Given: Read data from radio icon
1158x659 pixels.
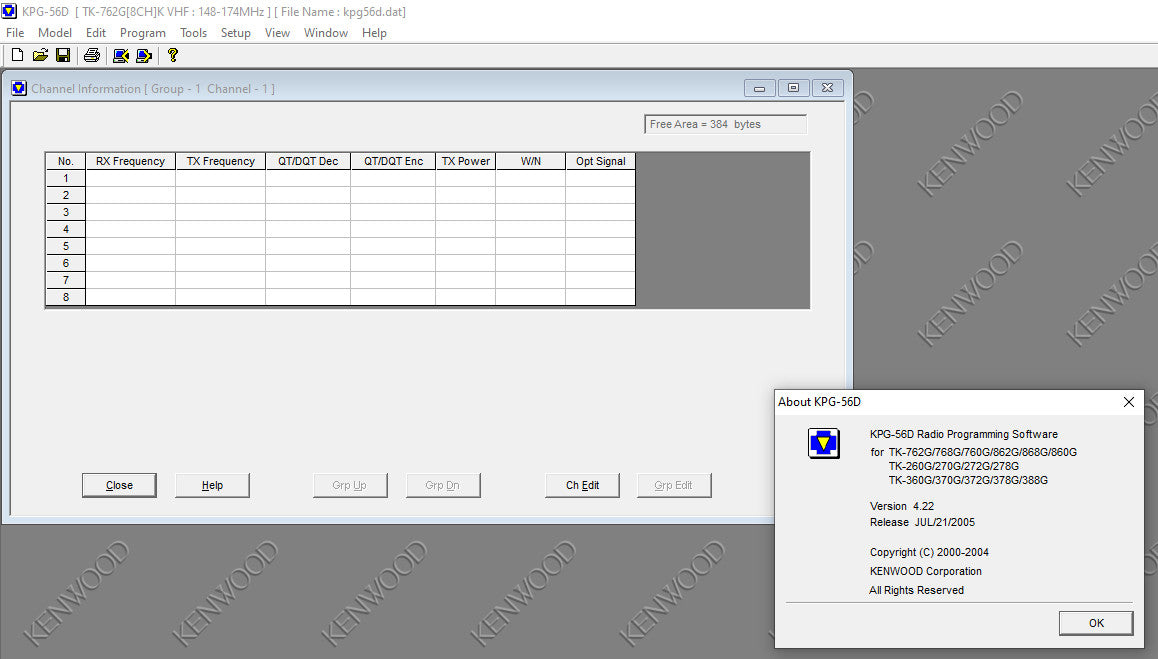Looking at the screenshot, I should 120,55.
